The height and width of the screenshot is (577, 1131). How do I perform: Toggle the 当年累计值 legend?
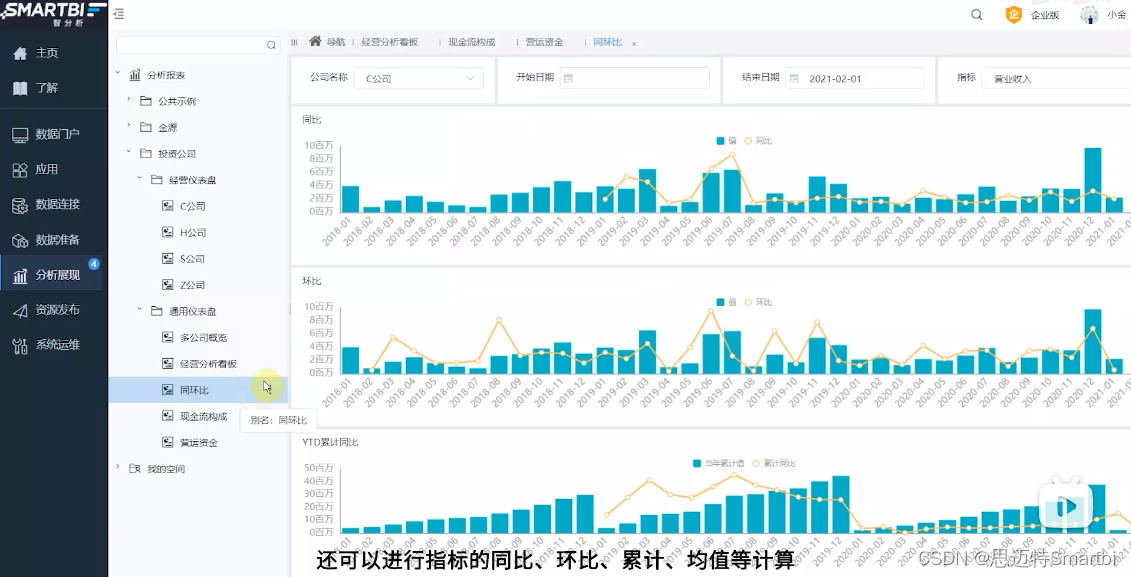718,463
